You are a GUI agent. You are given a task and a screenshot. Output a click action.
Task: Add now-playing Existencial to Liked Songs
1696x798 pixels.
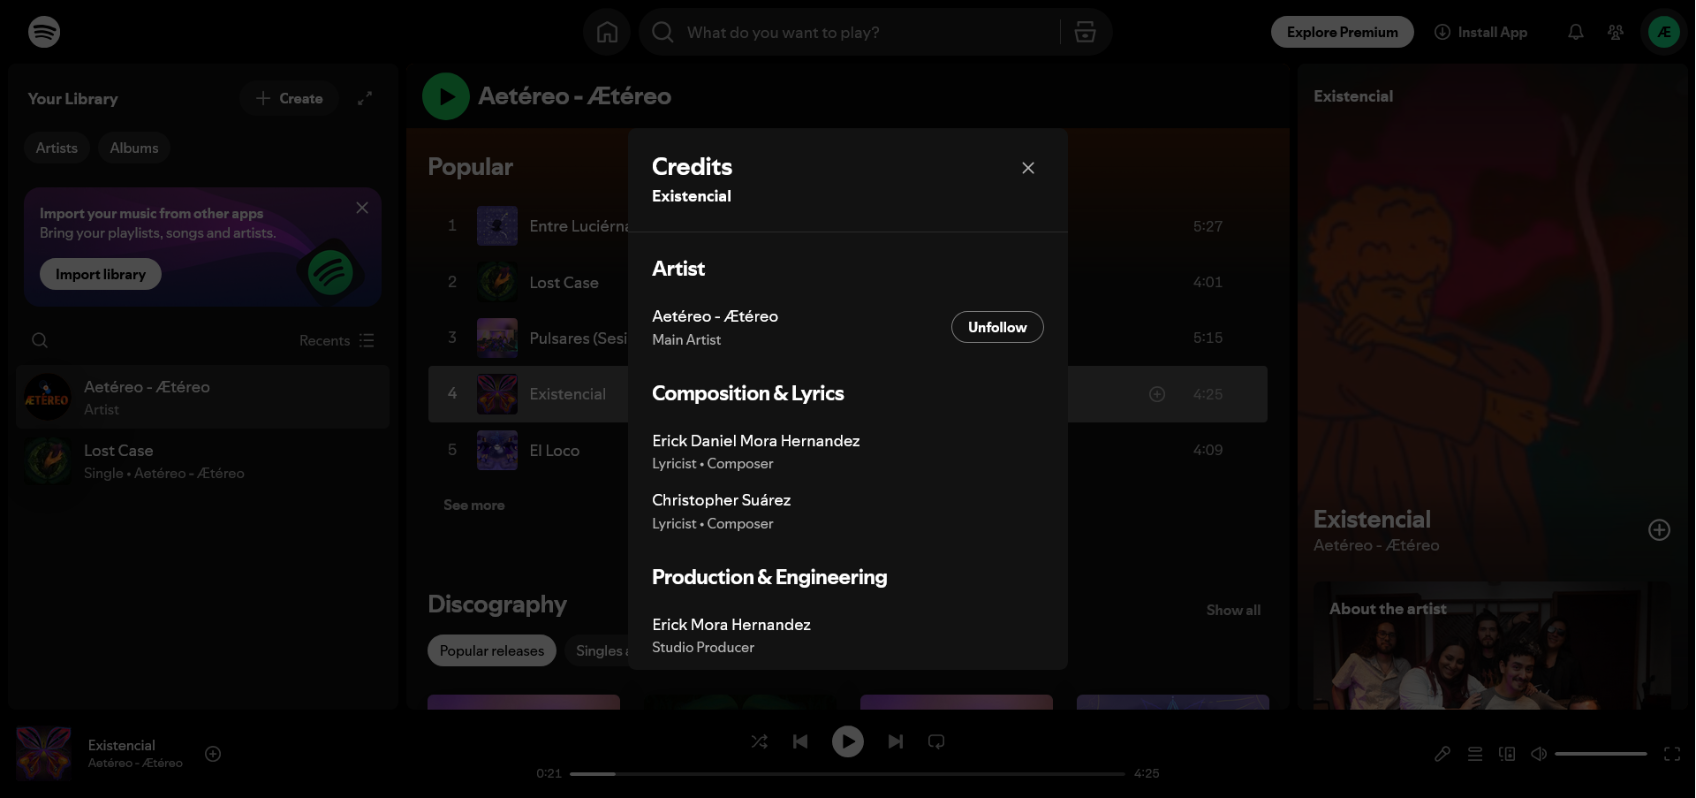pyautogui.click(x=213, y=754)
